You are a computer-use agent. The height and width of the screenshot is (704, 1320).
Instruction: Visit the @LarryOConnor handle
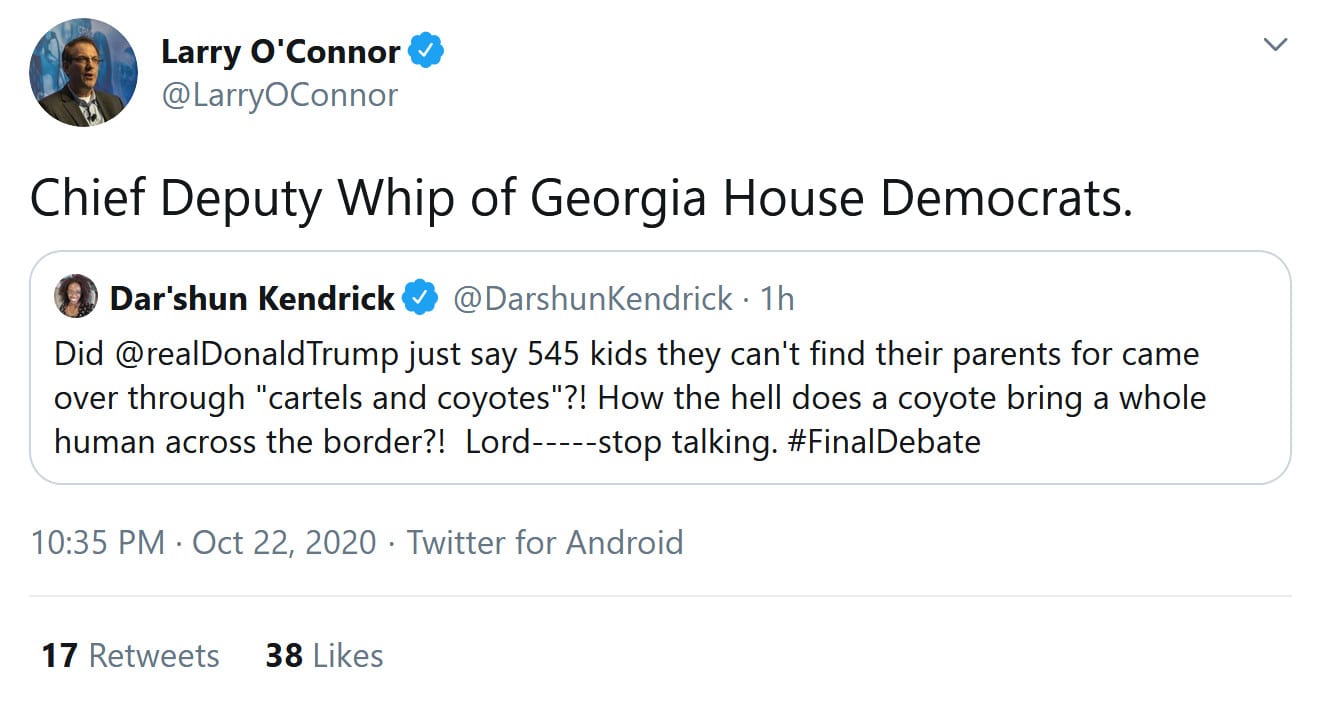(279, 95)
